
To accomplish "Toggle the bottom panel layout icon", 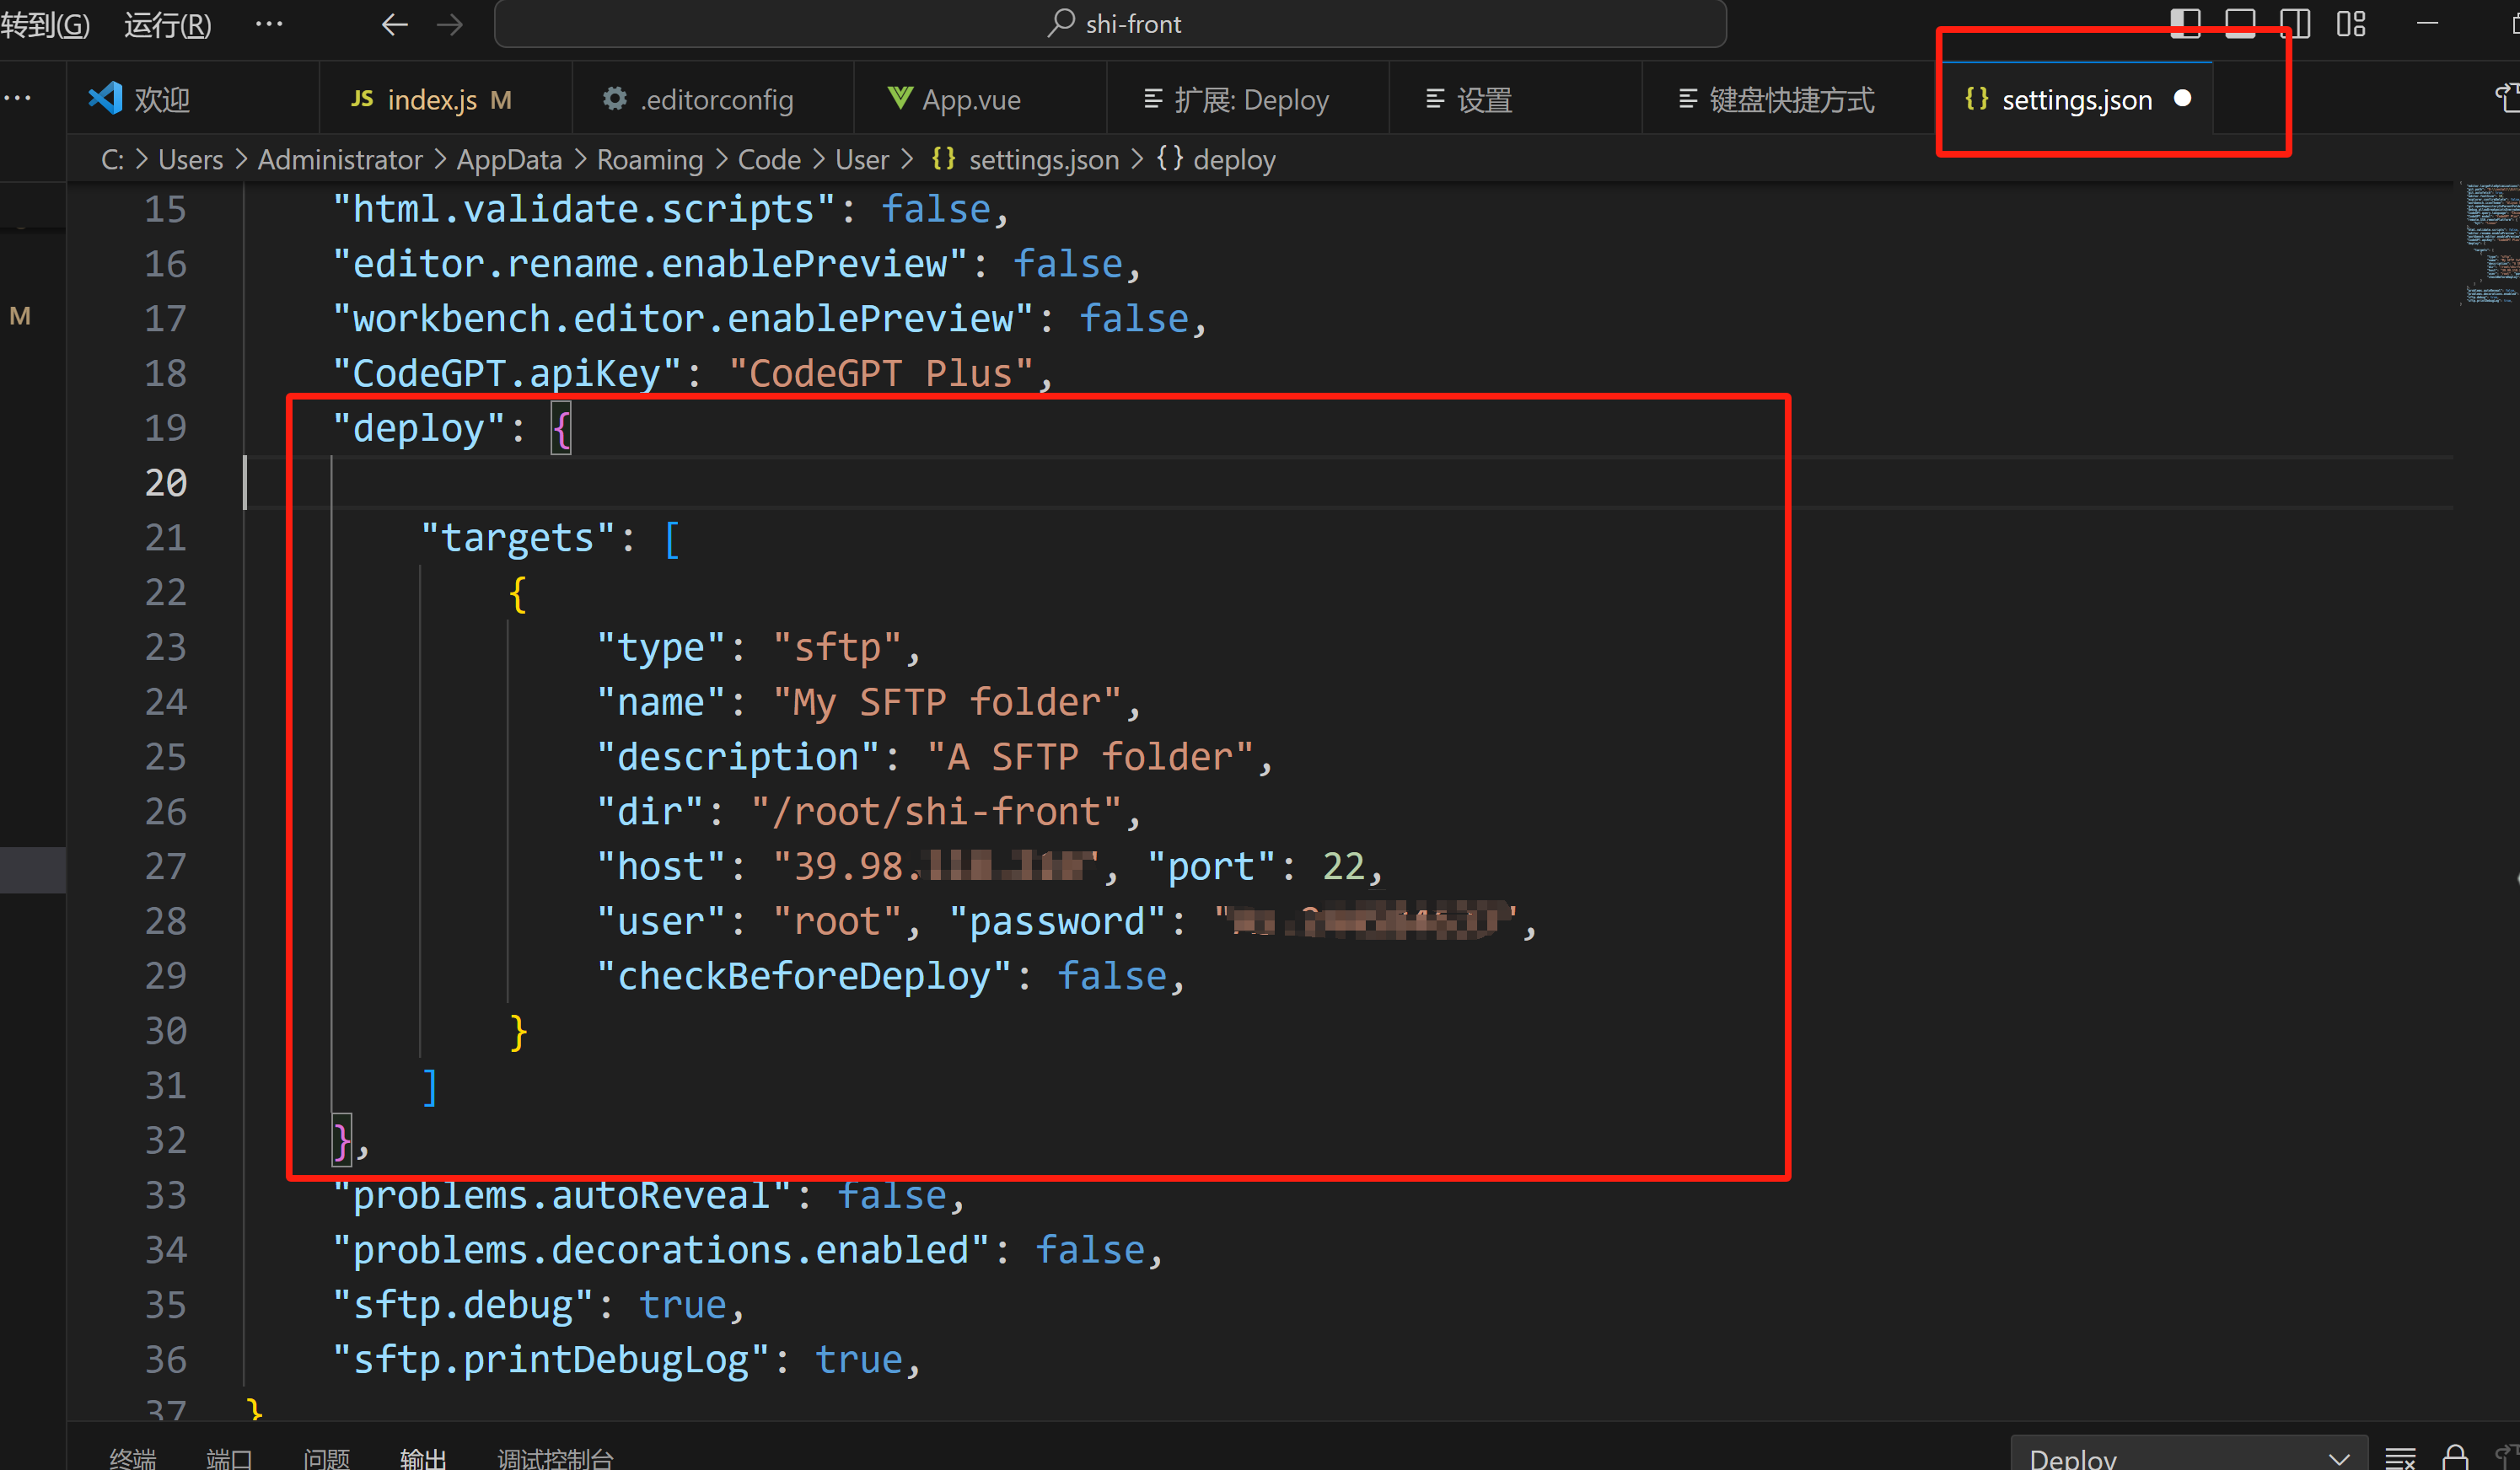I will (x=2240, y=23).
